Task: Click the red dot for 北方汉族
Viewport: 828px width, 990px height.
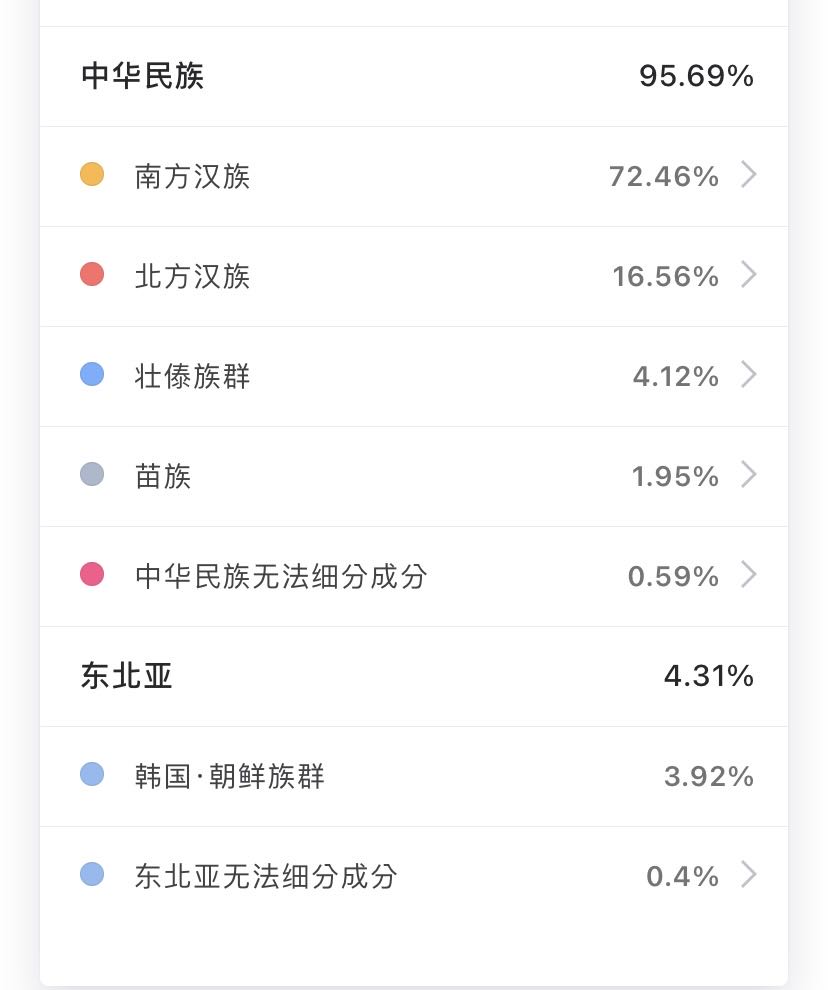Action: tap(92, 275)
